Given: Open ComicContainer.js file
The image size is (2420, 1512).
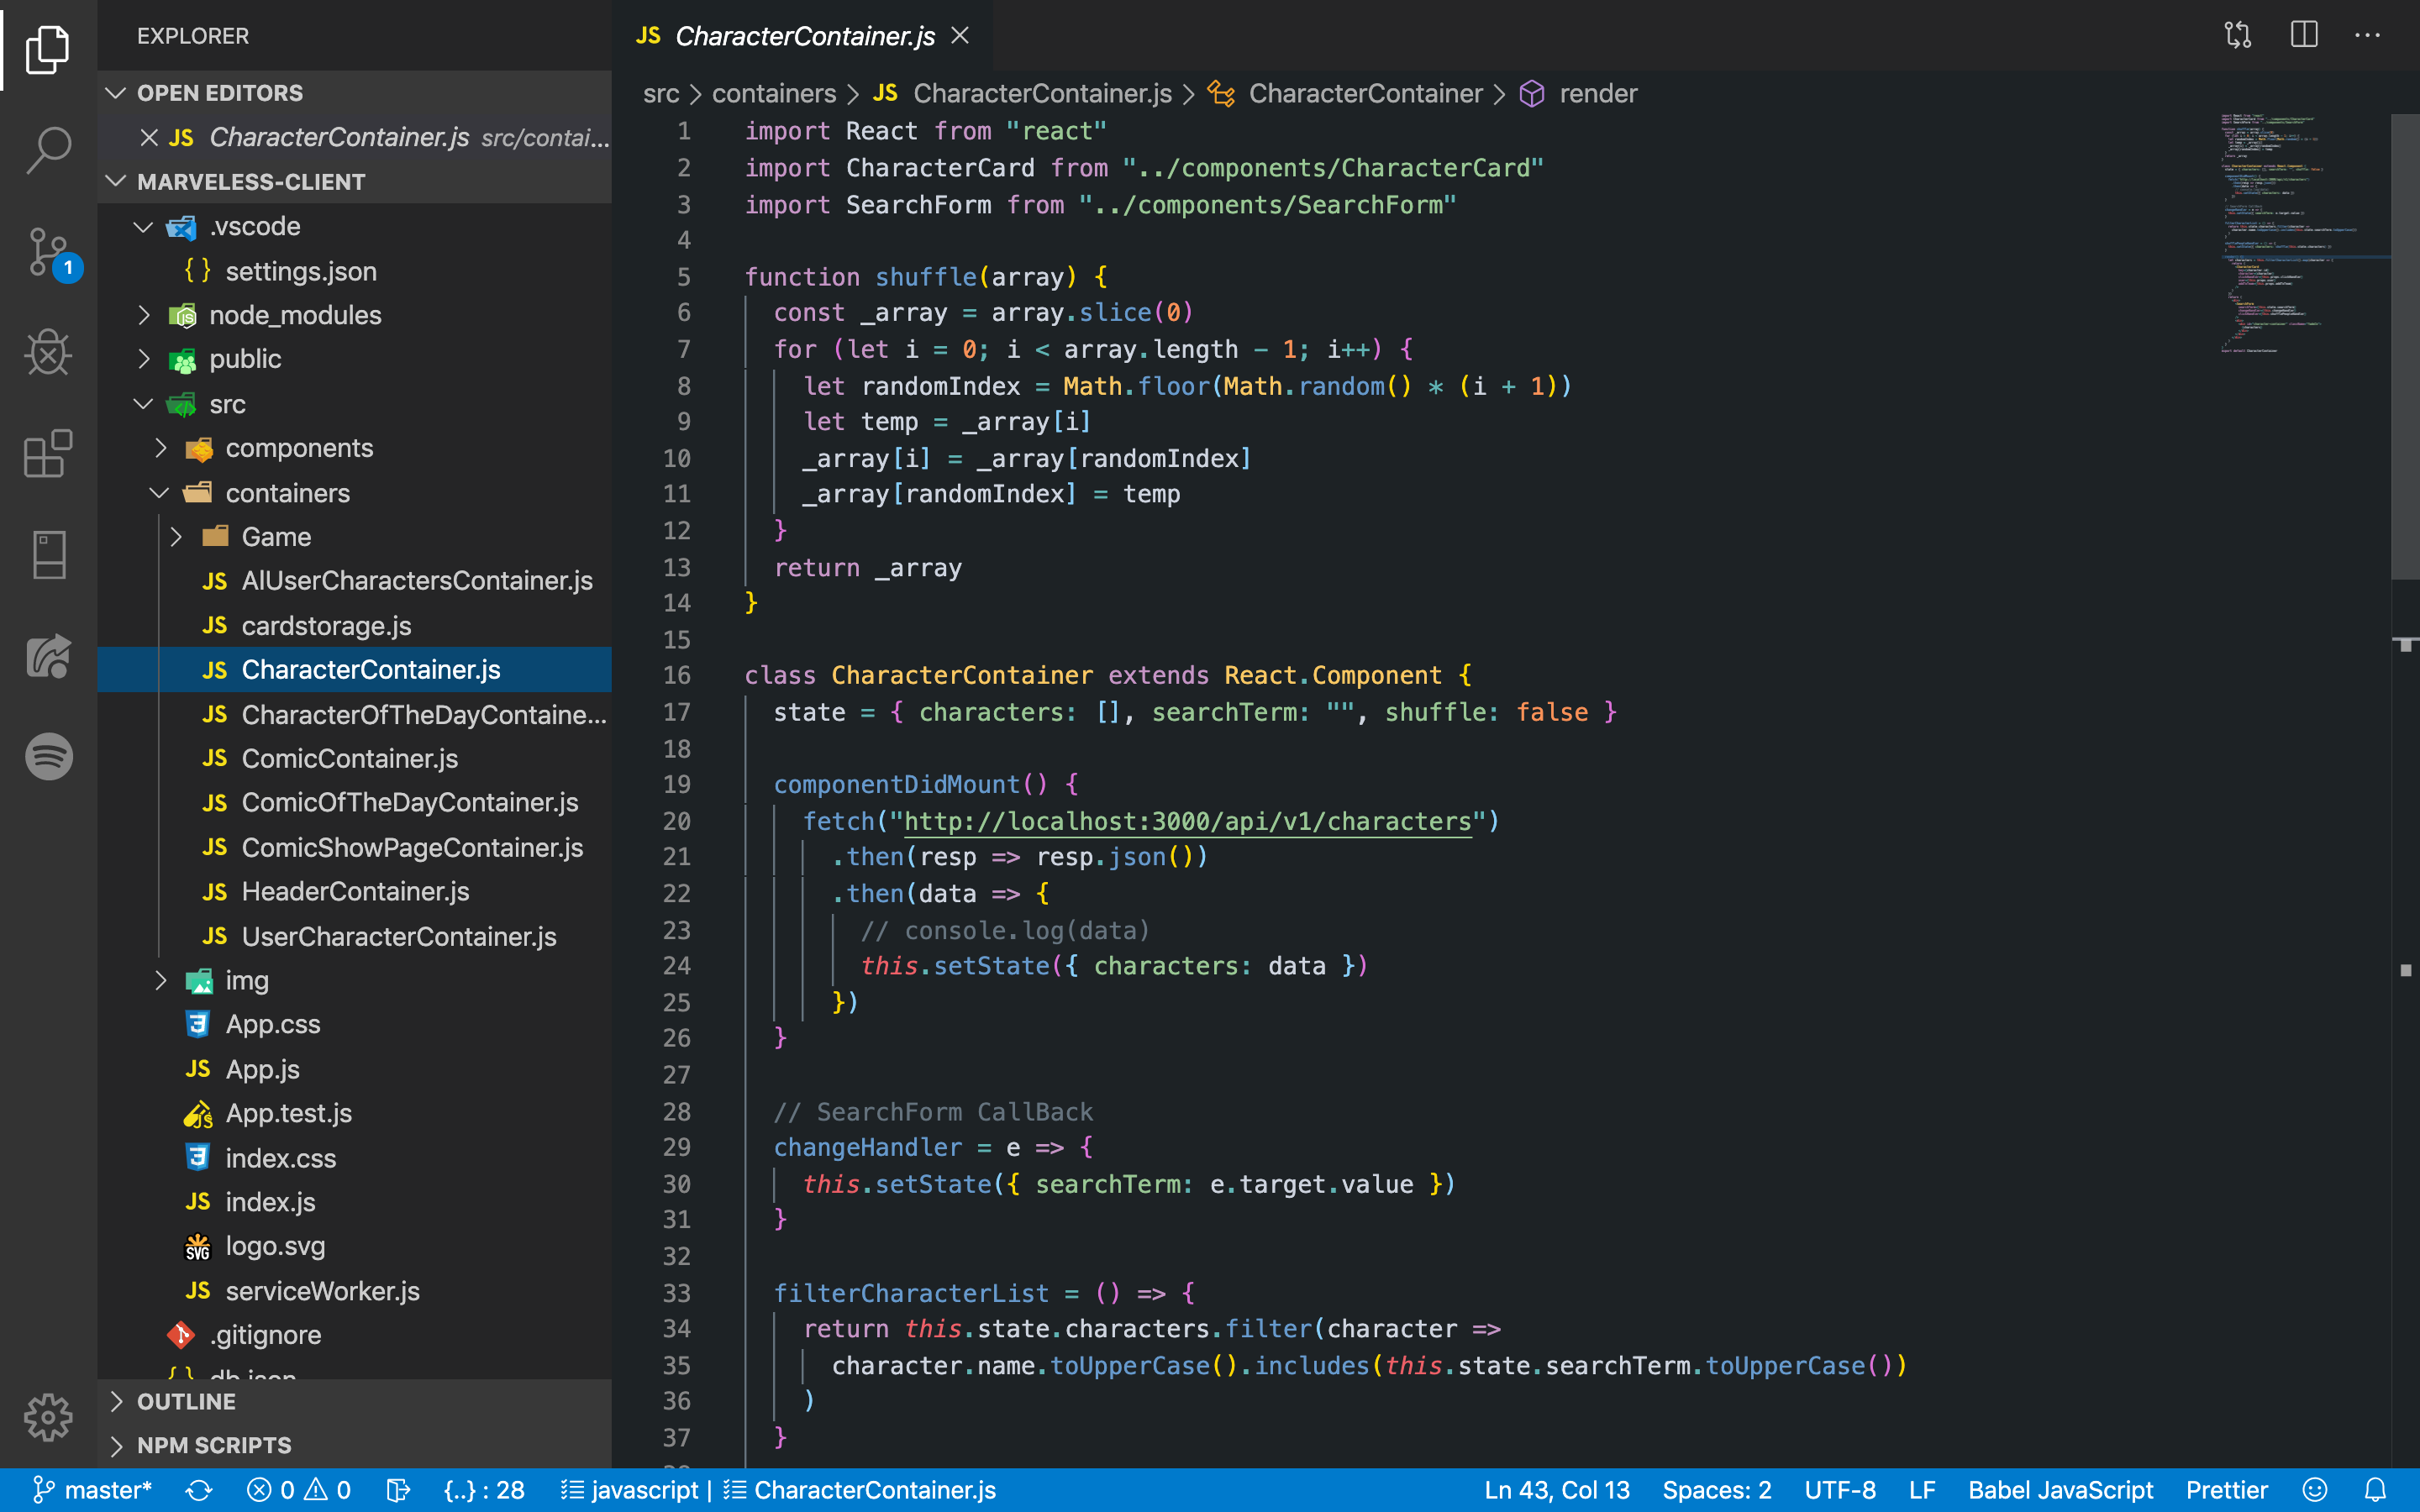Looking at the screenshot, I should pos(355,759).
